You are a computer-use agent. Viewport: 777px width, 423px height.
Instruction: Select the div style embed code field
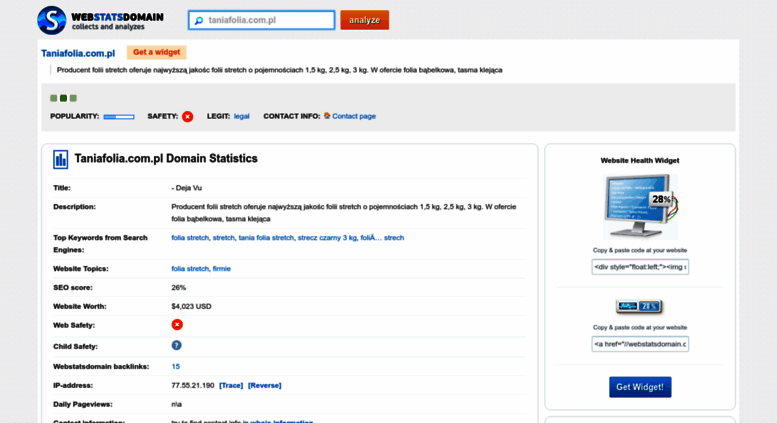click(640, 267)
